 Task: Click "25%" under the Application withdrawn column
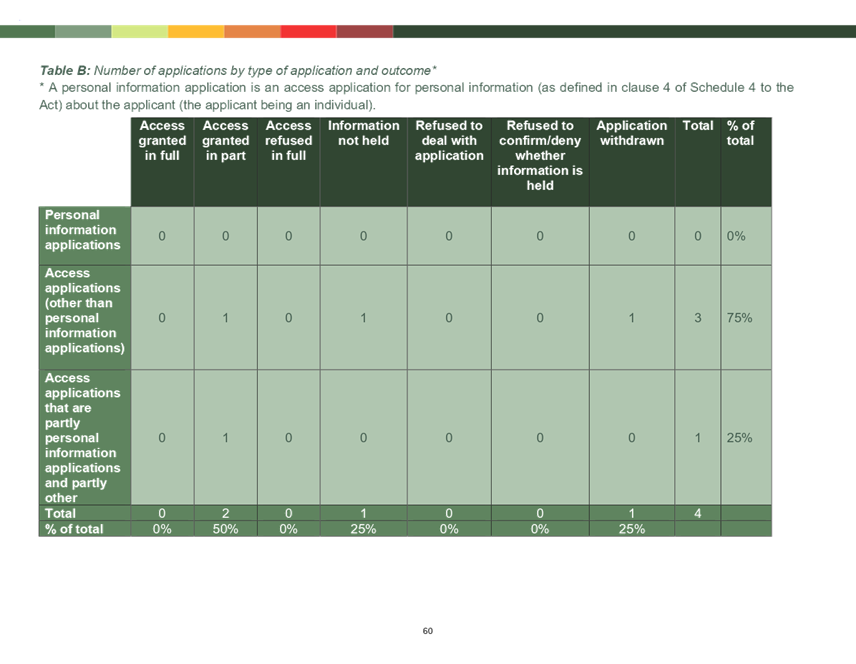[x=632, y=529]
